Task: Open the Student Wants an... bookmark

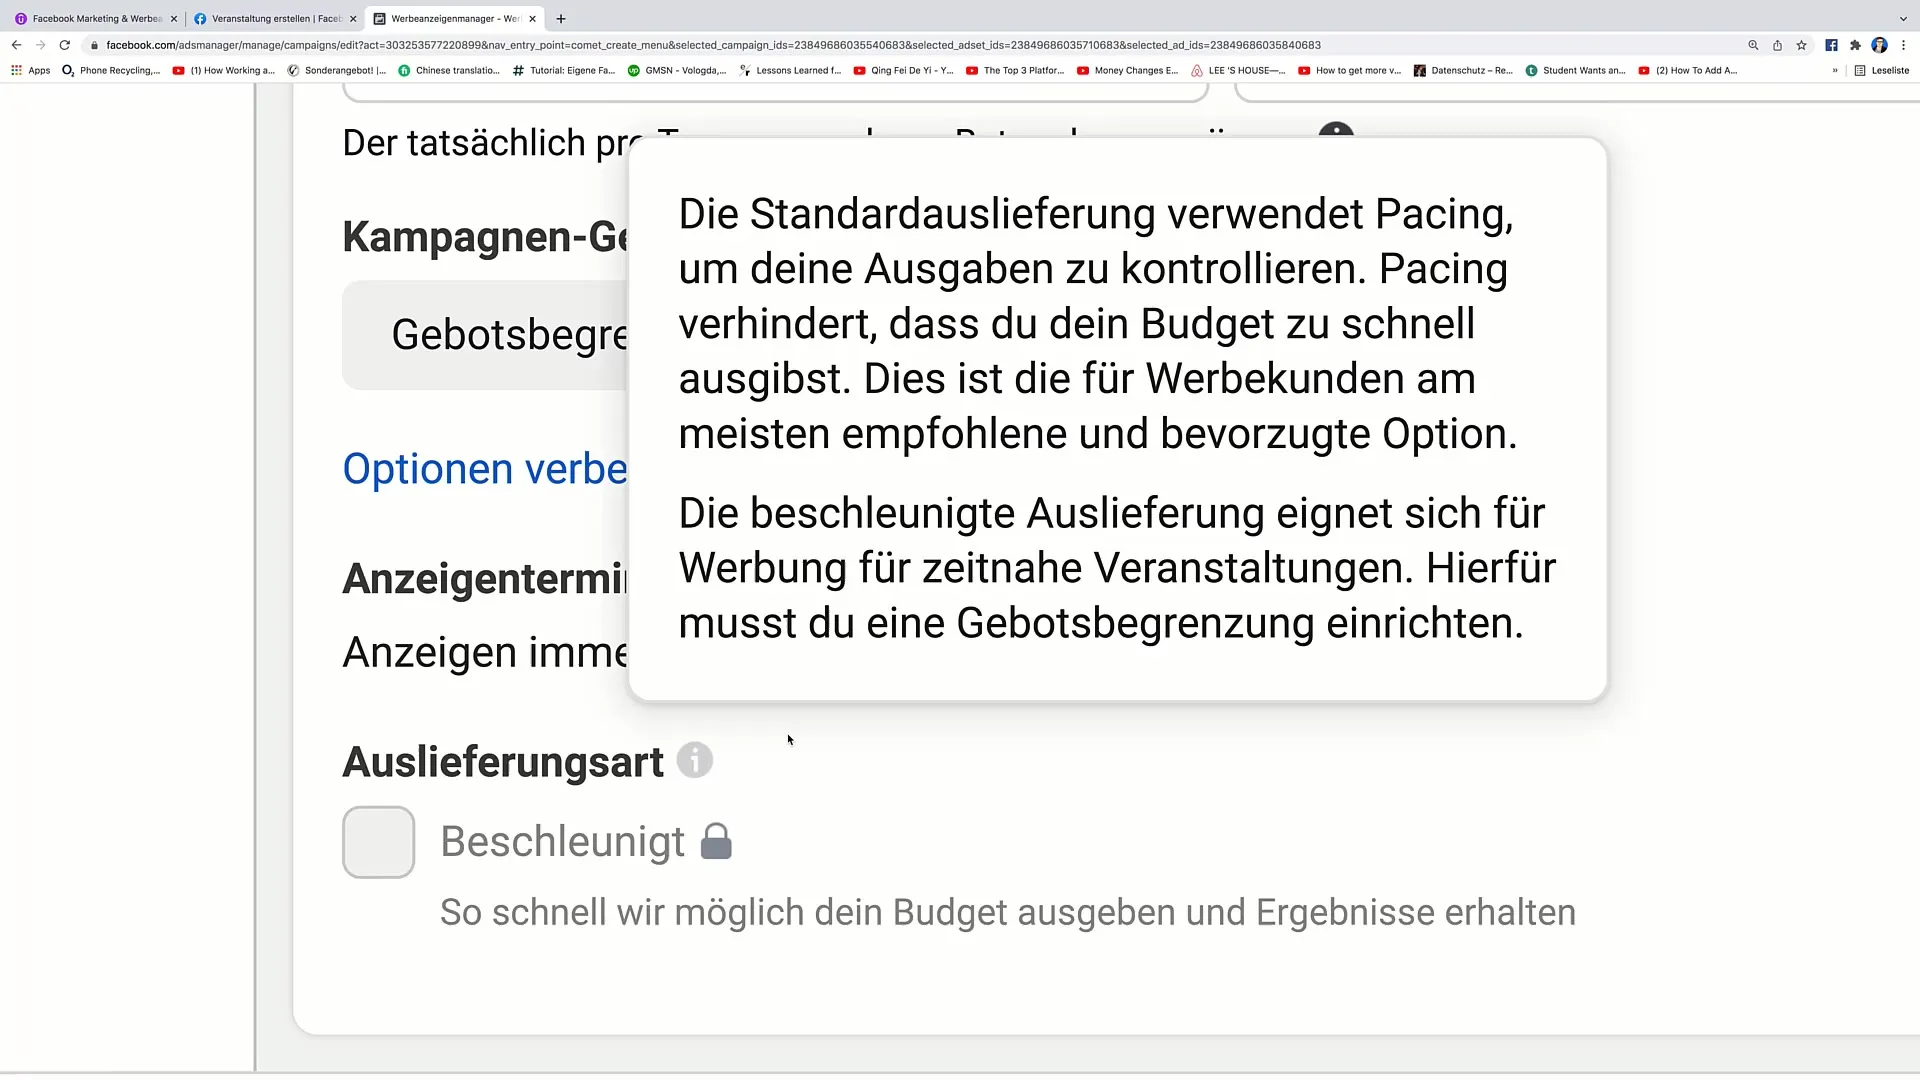Action: click(x=1576, y=71)
